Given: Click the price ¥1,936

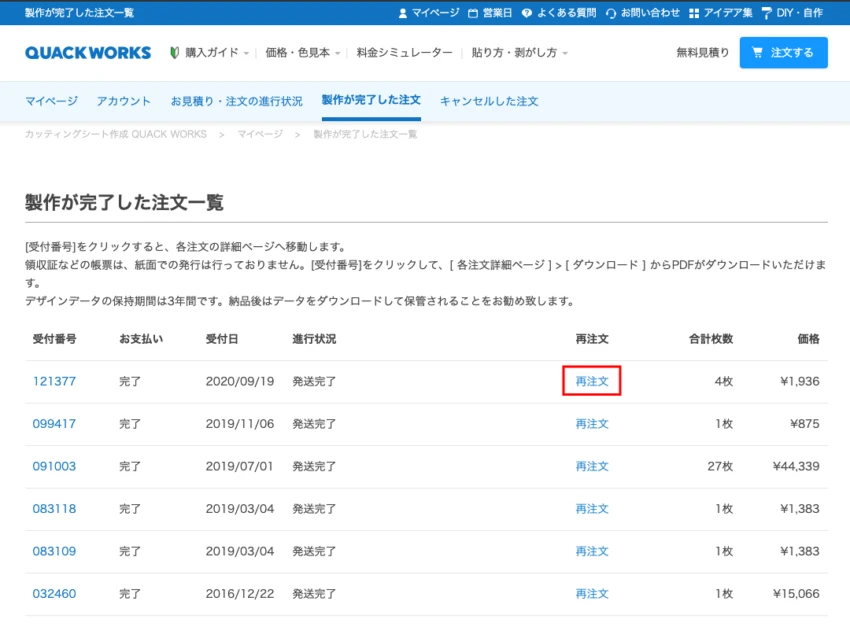Looking at the screenshot, I should coord(800,381).
